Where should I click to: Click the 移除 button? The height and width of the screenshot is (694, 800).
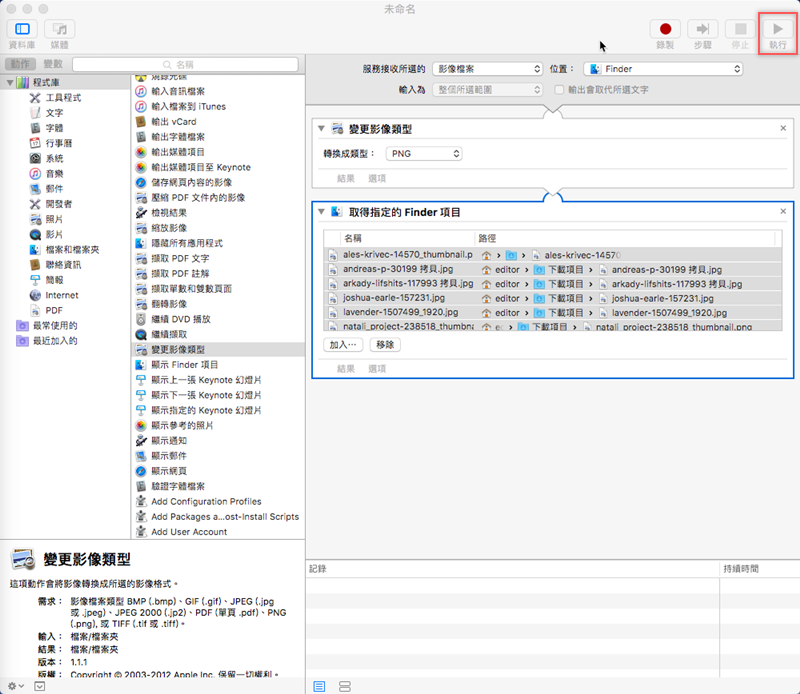385,344
